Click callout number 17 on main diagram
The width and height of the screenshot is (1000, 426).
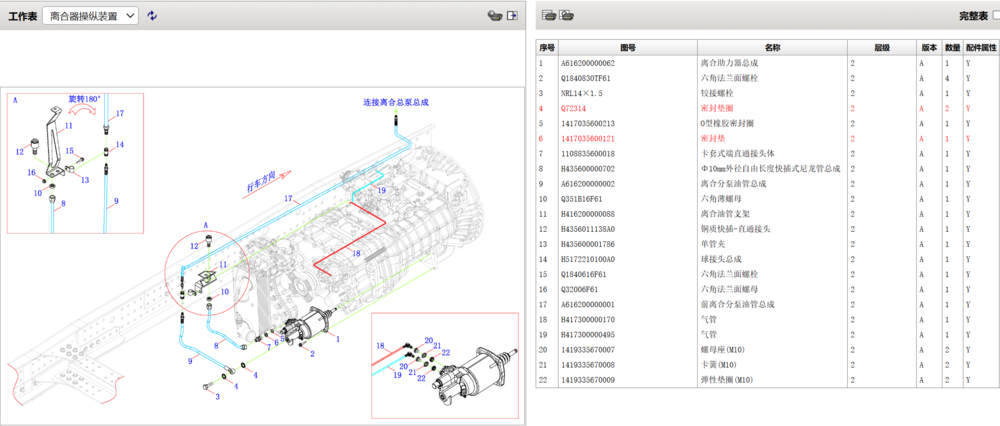[x=286, y=199]
